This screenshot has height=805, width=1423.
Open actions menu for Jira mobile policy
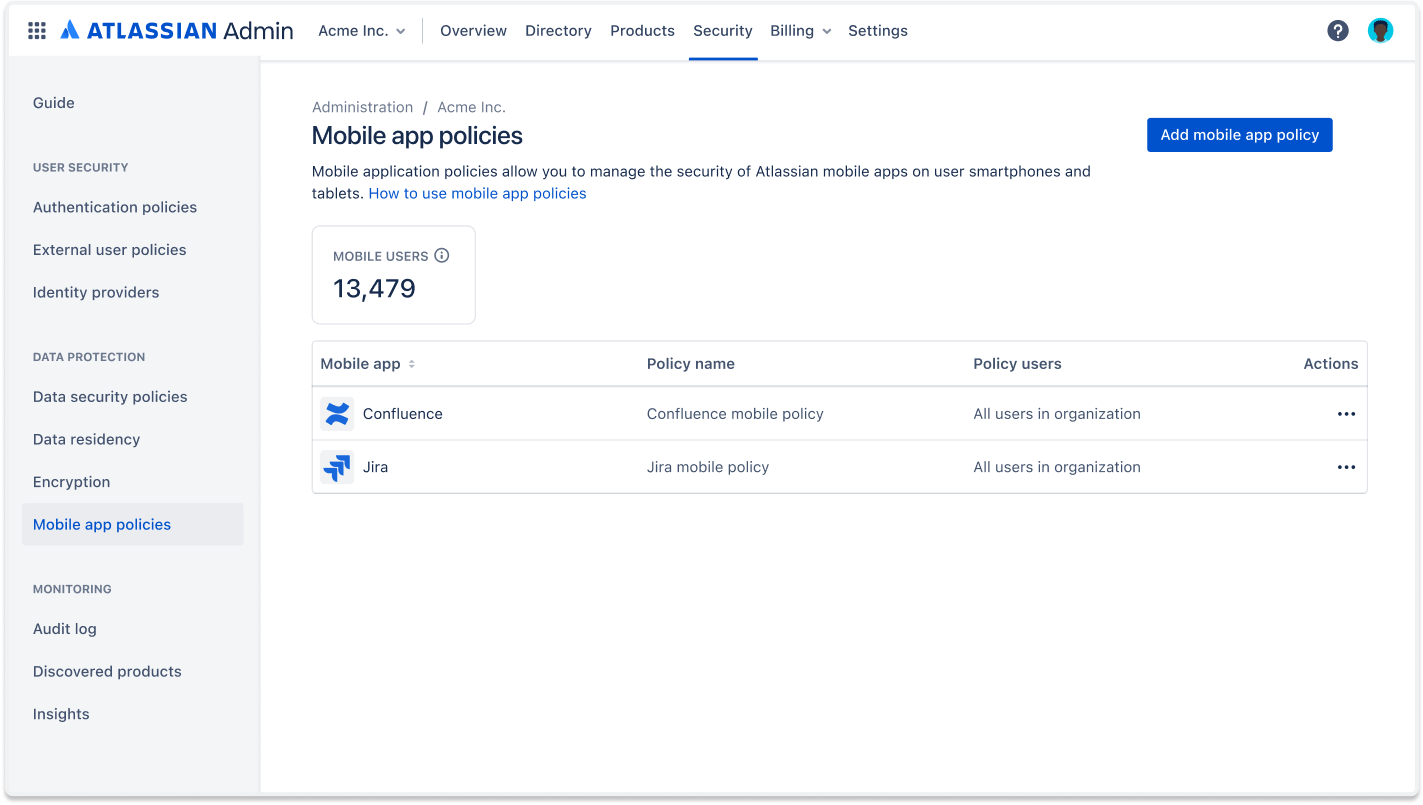click(x=1346, y=467)
